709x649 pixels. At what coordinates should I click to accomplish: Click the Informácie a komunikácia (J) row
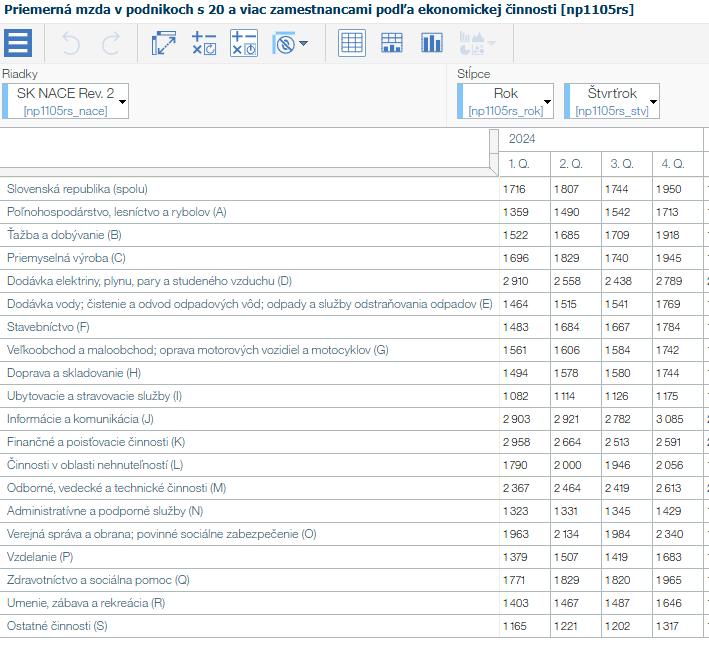(80, 419)
